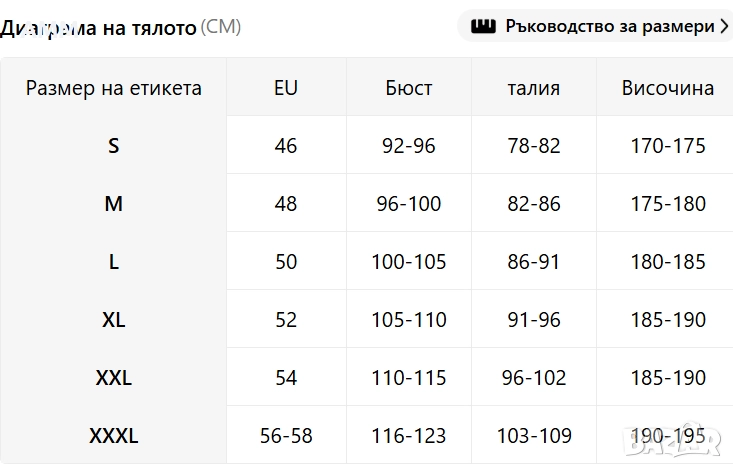Click the 'Бюст' column header
Viewport: 733px width, 469px height.
pyautogui.click(x=409, y=88)
